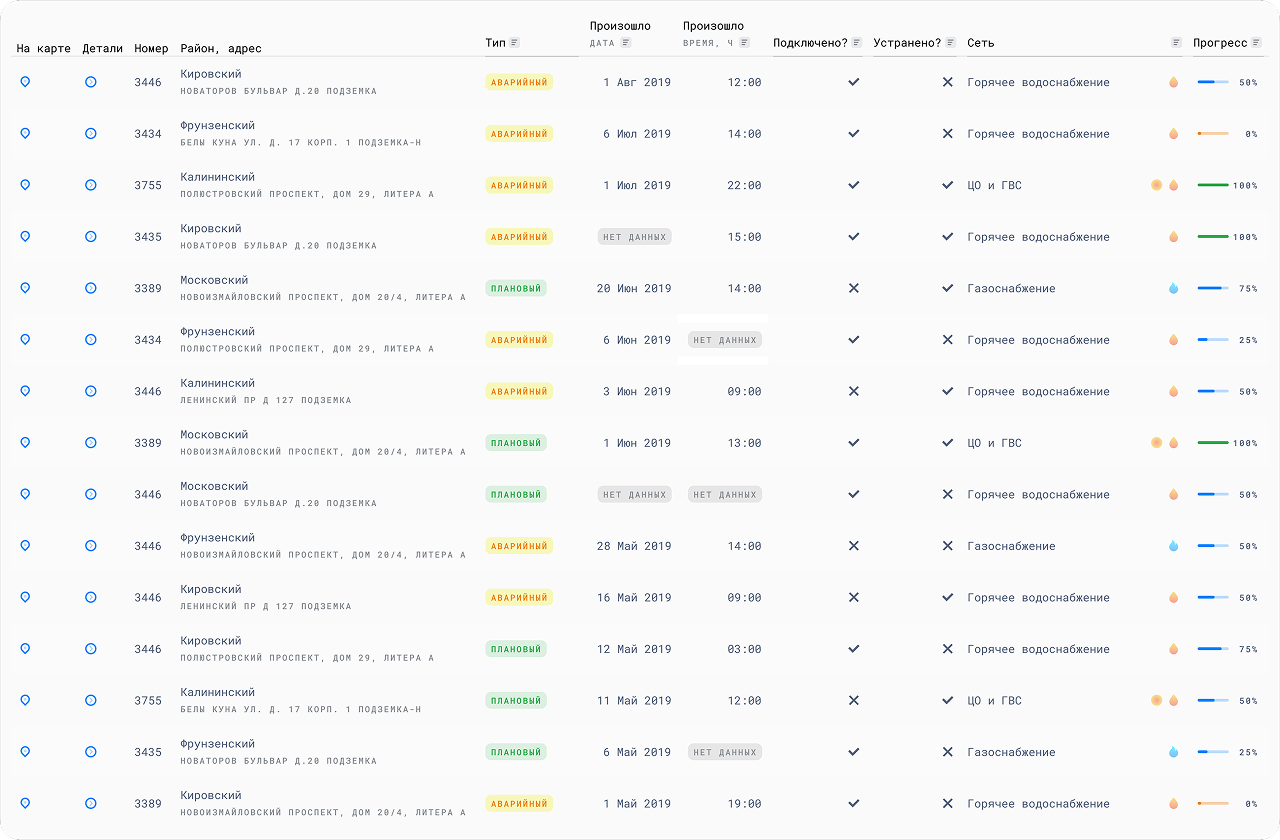Click the blue gas droplet in the Газоснабжение row
1280x840 pixels.
pyautogui.click(x=1172, y=288)
